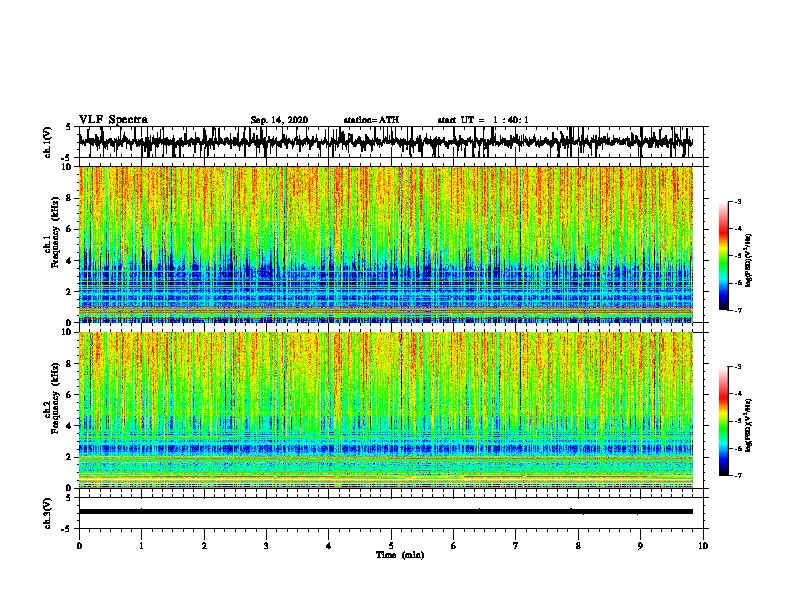792x612 pixels.
Task: Click the ch.1 colorbar log(PSD) label
Action: 748,260
